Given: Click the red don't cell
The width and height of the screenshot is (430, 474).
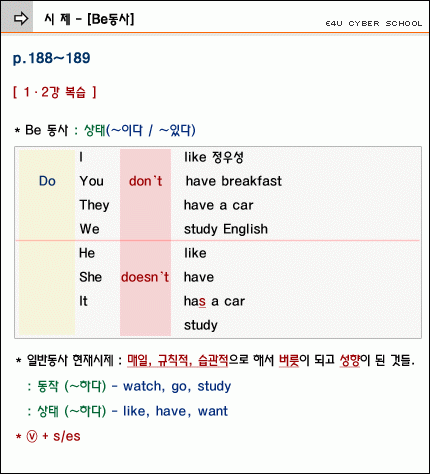Looking at the screenshot, I should click(145, 181).
